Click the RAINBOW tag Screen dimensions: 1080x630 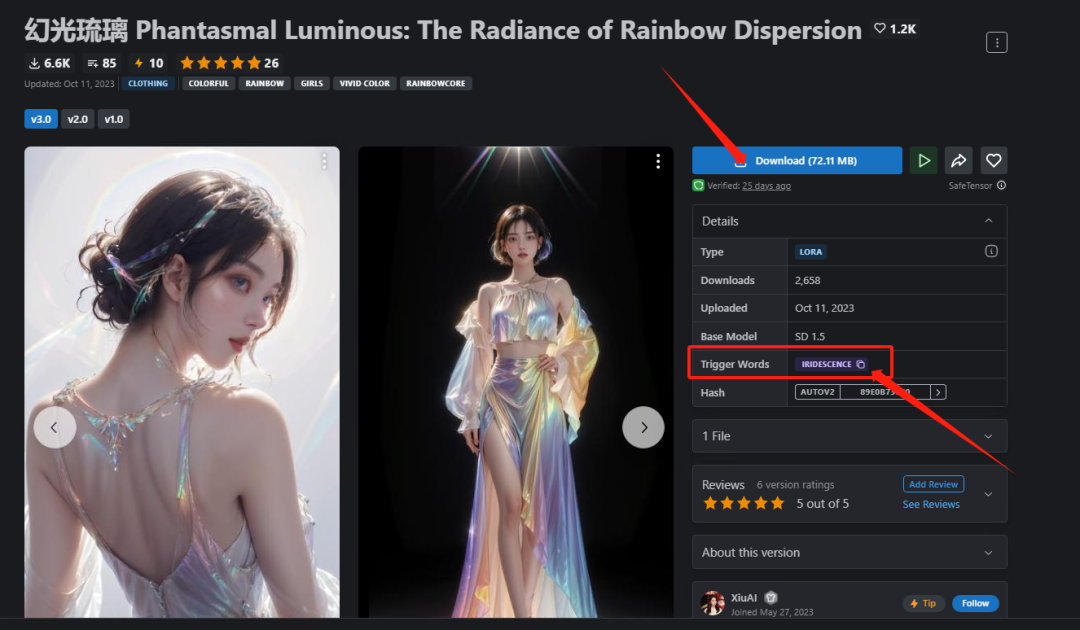click(x=264, y=83)
